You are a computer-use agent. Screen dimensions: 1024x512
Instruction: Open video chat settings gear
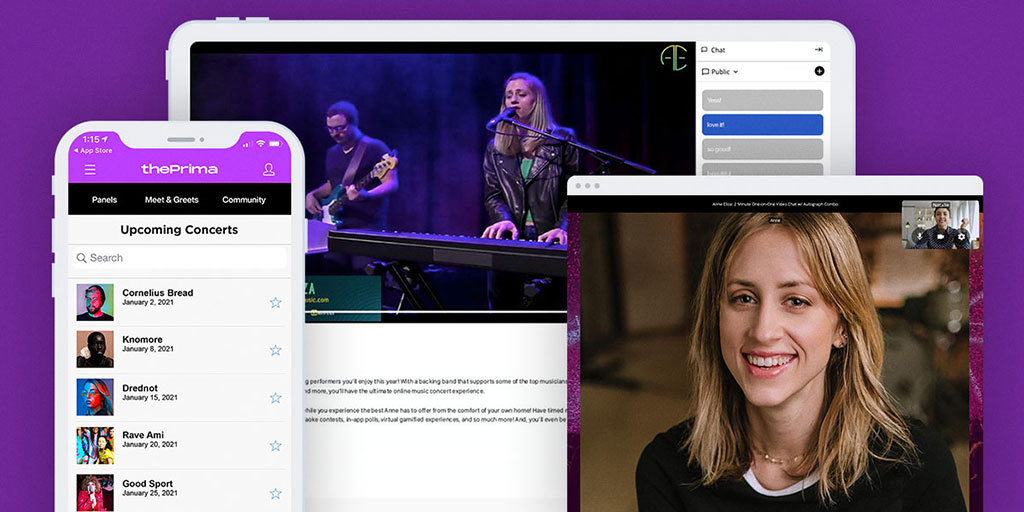pyautogui.click(x=961, y=236)
